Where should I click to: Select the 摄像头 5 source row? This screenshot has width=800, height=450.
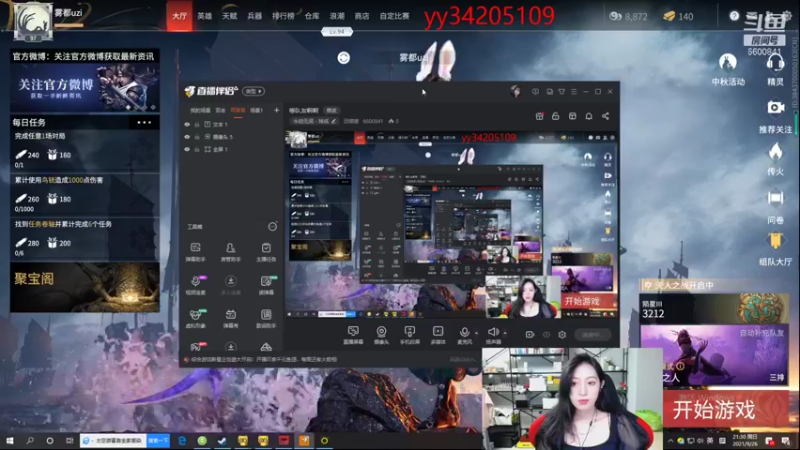[x=231, y=137]
